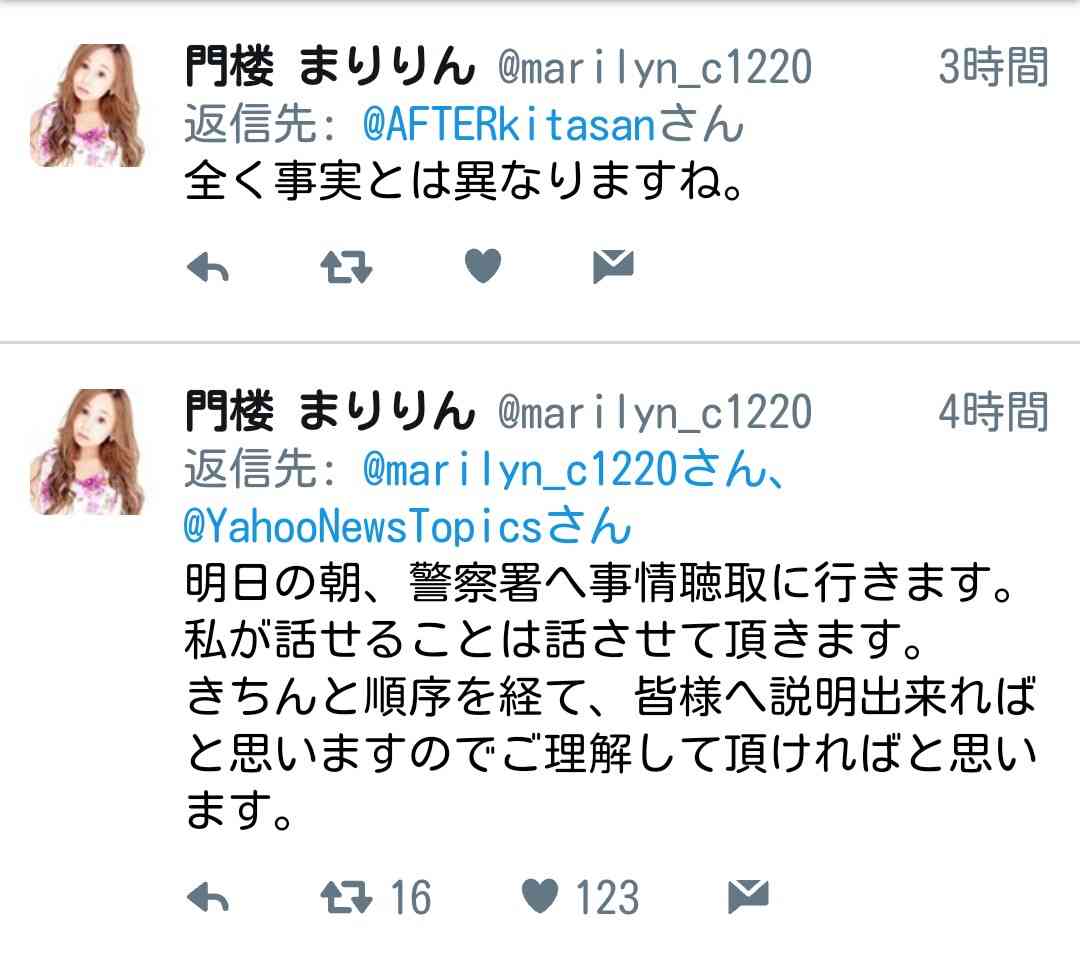Retweet the tweet with 16 retweets

click(346, 897)
